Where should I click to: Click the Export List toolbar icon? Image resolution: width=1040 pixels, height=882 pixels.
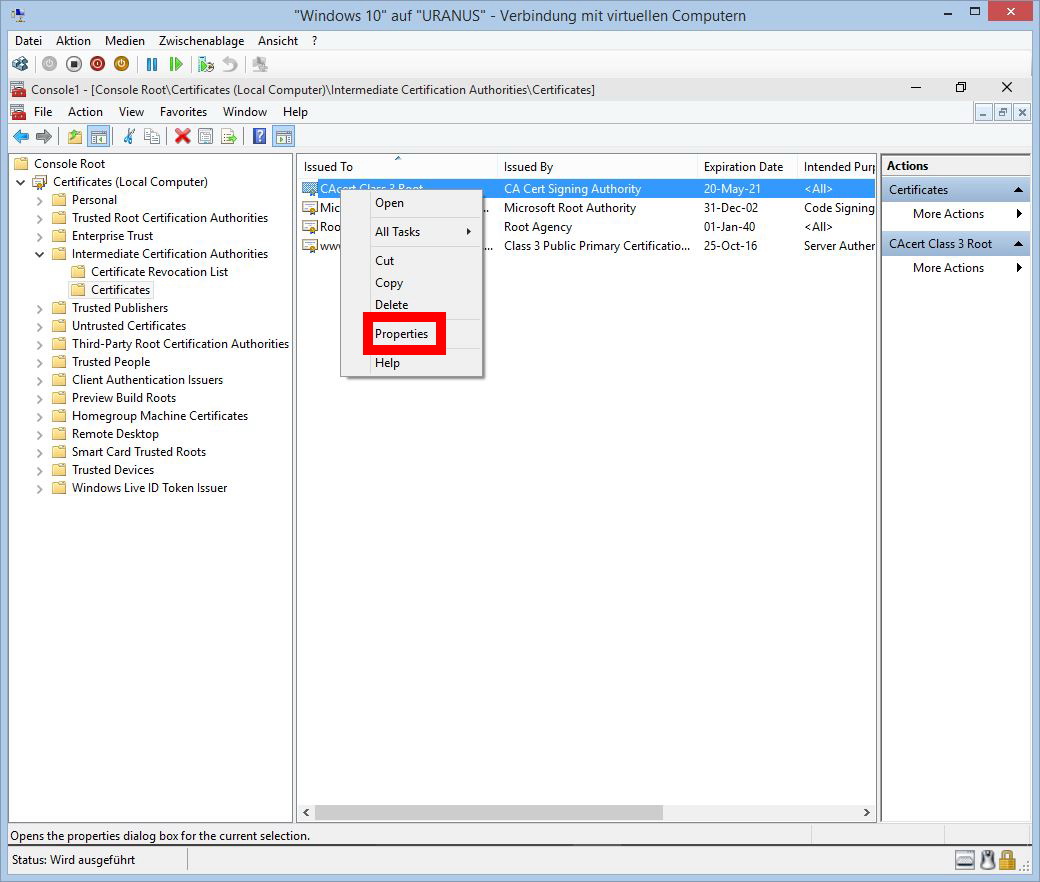tap(229, 137)
